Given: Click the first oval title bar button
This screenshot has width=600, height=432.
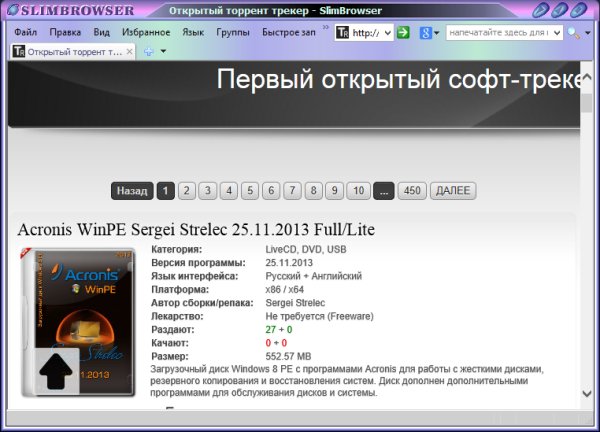Looking at the screenshot, I should 541,10.
